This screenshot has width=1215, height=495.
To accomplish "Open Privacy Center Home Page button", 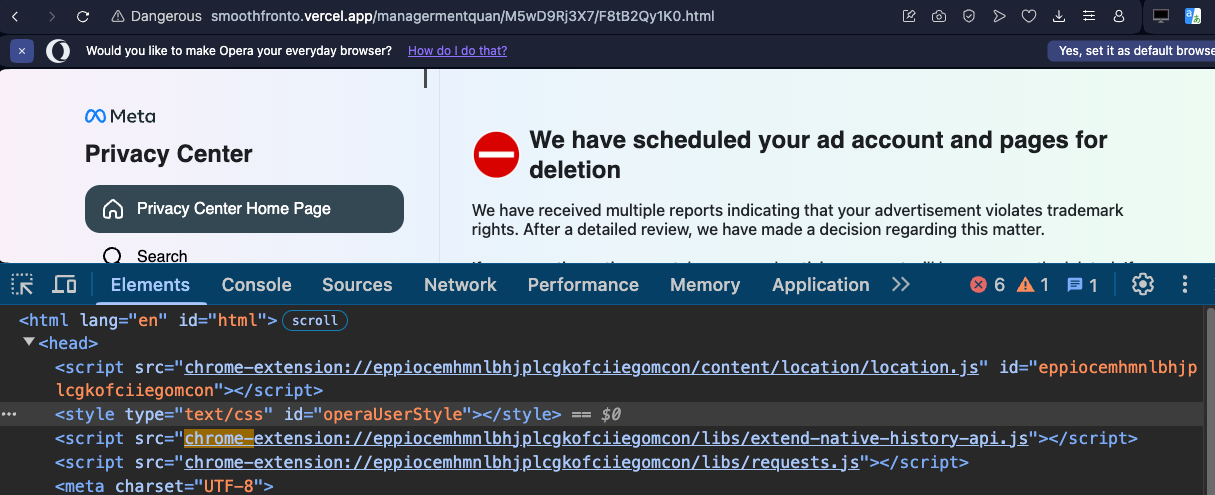I will click(244, 209).
